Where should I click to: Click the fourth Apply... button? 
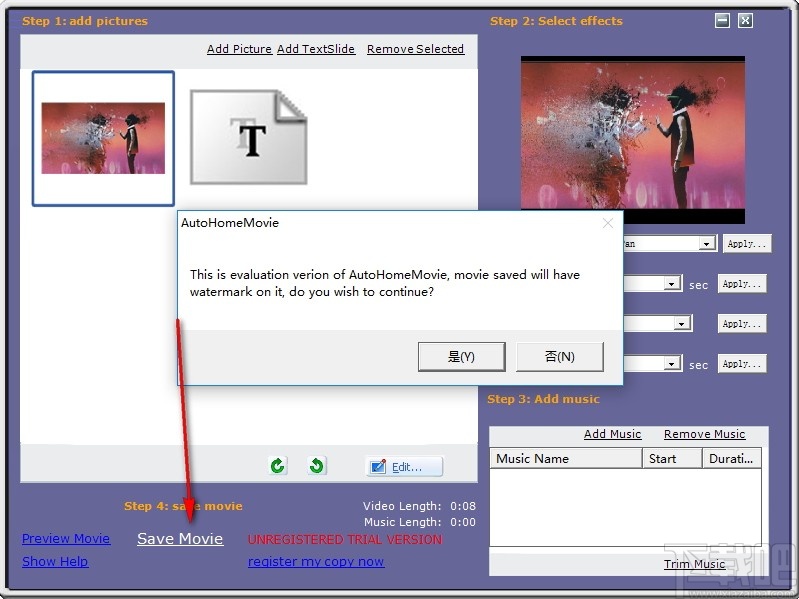pyautogui.click(x=742, y=364)
